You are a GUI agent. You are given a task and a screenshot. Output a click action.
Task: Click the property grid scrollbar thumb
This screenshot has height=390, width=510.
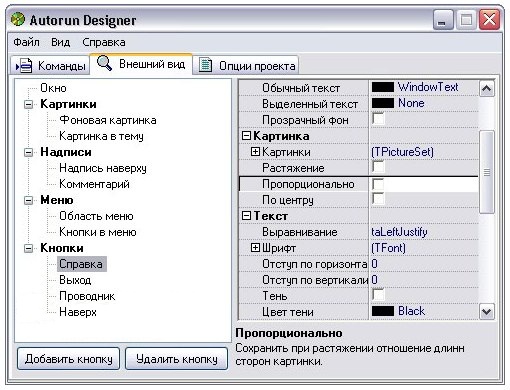click(x=487, y=172)
